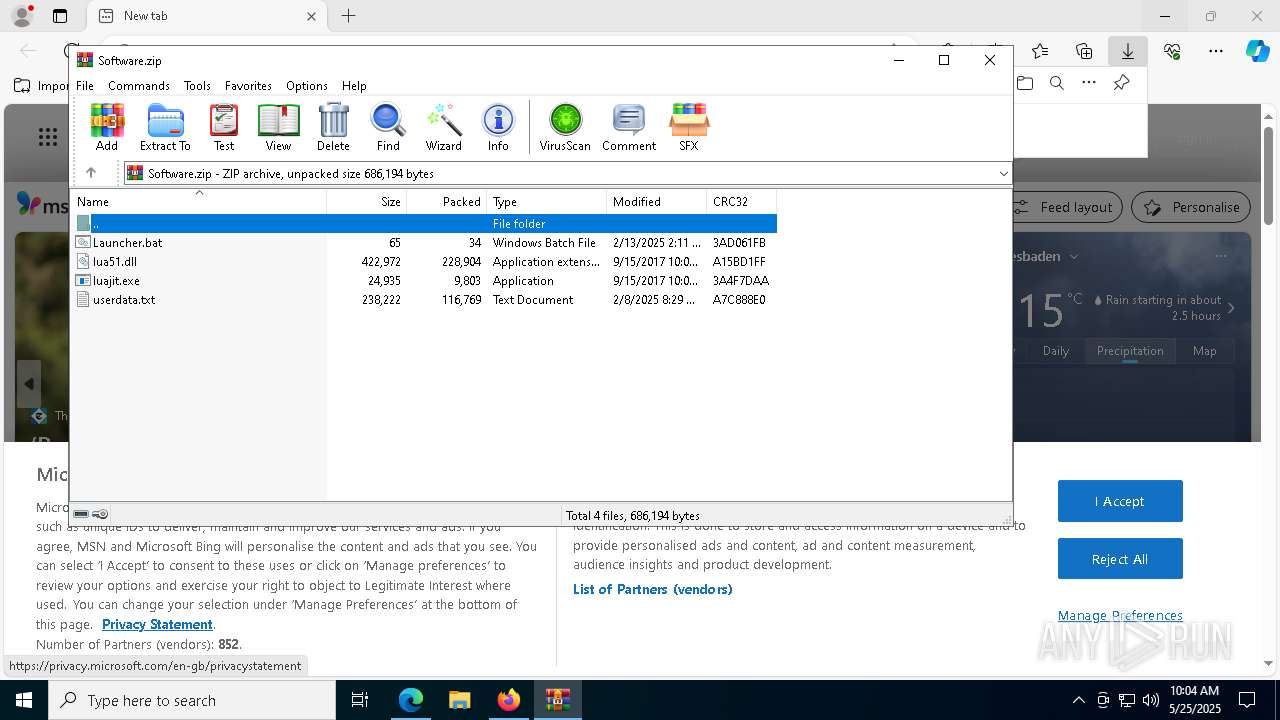Viewport: 1280px width, 720px height.
Task: Open the Tools menu
Action: point(197,86)
